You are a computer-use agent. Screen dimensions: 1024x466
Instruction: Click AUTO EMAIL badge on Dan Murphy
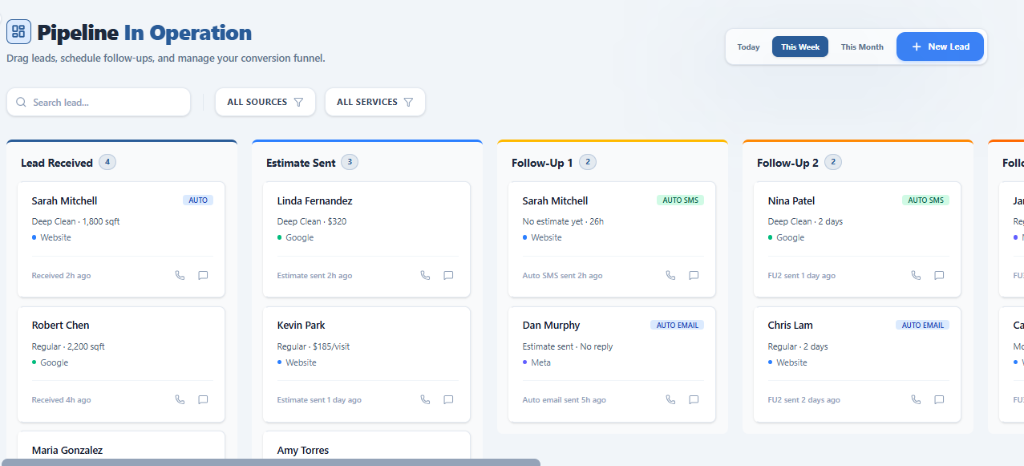(677, 325)
